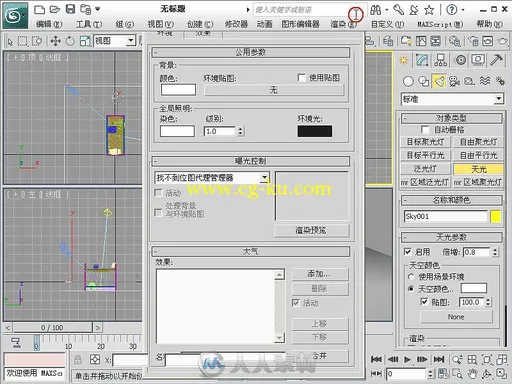Screen dimensions: 512x384
Task: Toggle the 启用 skylight checkbox
Action: click(408, 252)
